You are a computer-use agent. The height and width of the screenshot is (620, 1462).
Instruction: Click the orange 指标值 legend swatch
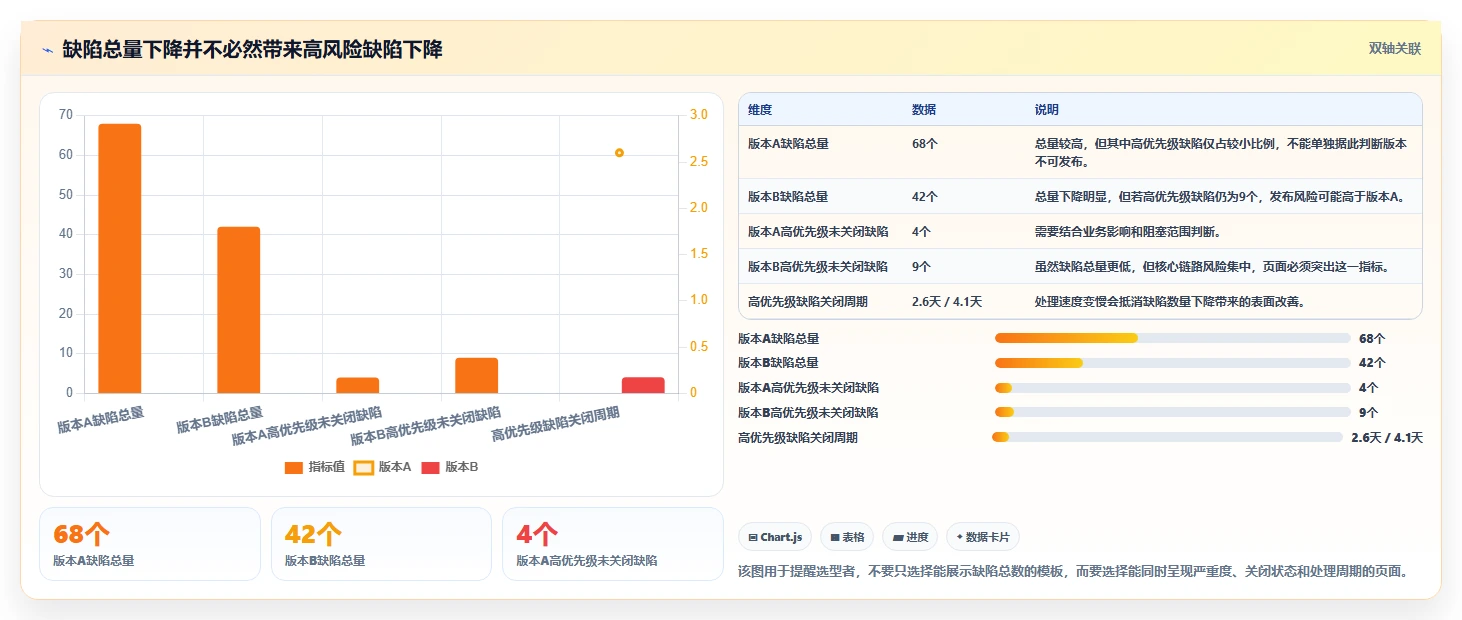(x=293, y=467)
